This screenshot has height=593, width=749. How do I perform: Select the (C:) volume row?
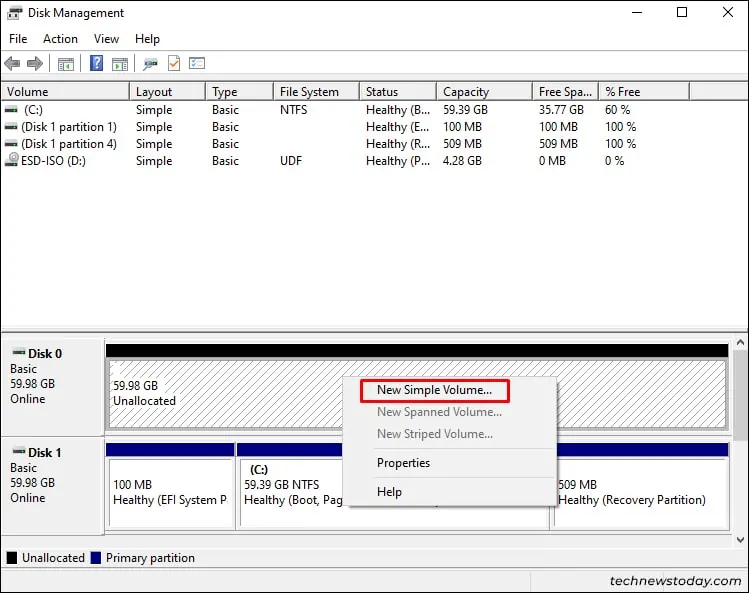(x=344, y=110)
